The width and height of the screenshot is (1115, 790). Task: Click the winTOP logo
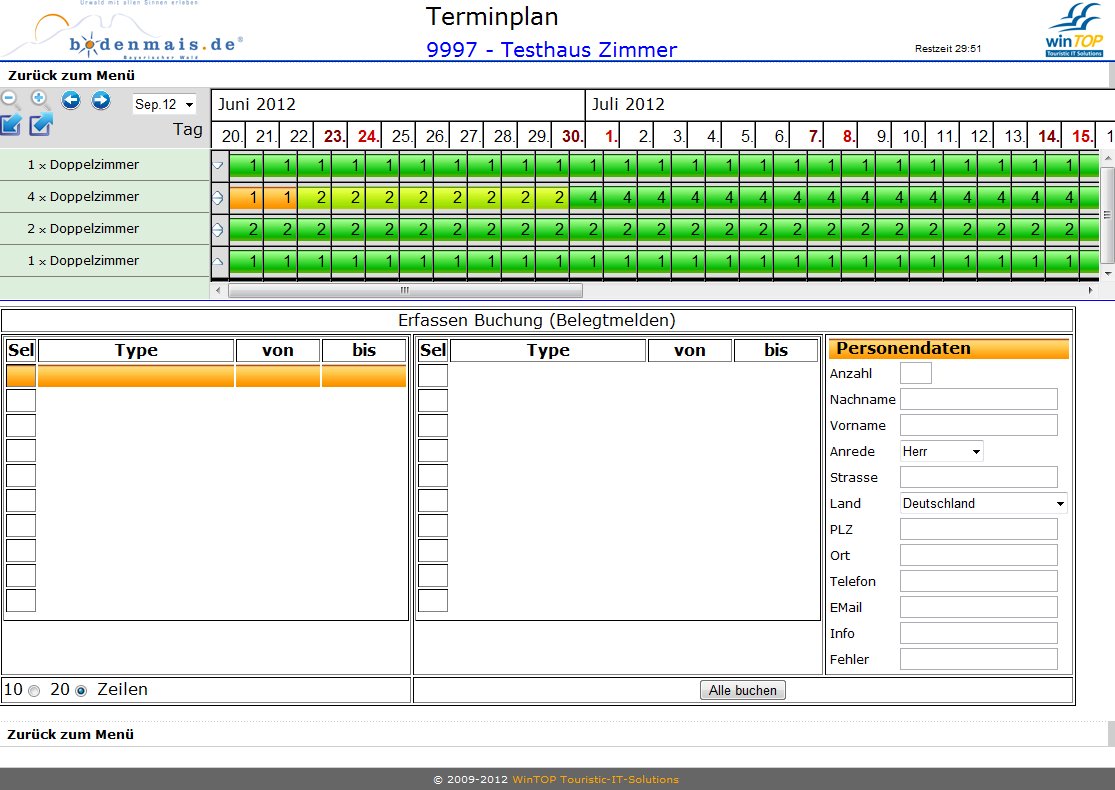[1073, 32]
